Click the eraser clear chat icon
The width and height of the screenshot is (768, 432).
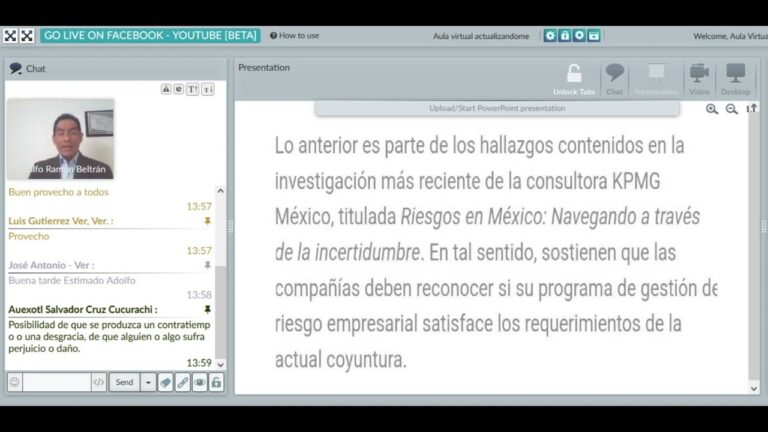(166, 382)
